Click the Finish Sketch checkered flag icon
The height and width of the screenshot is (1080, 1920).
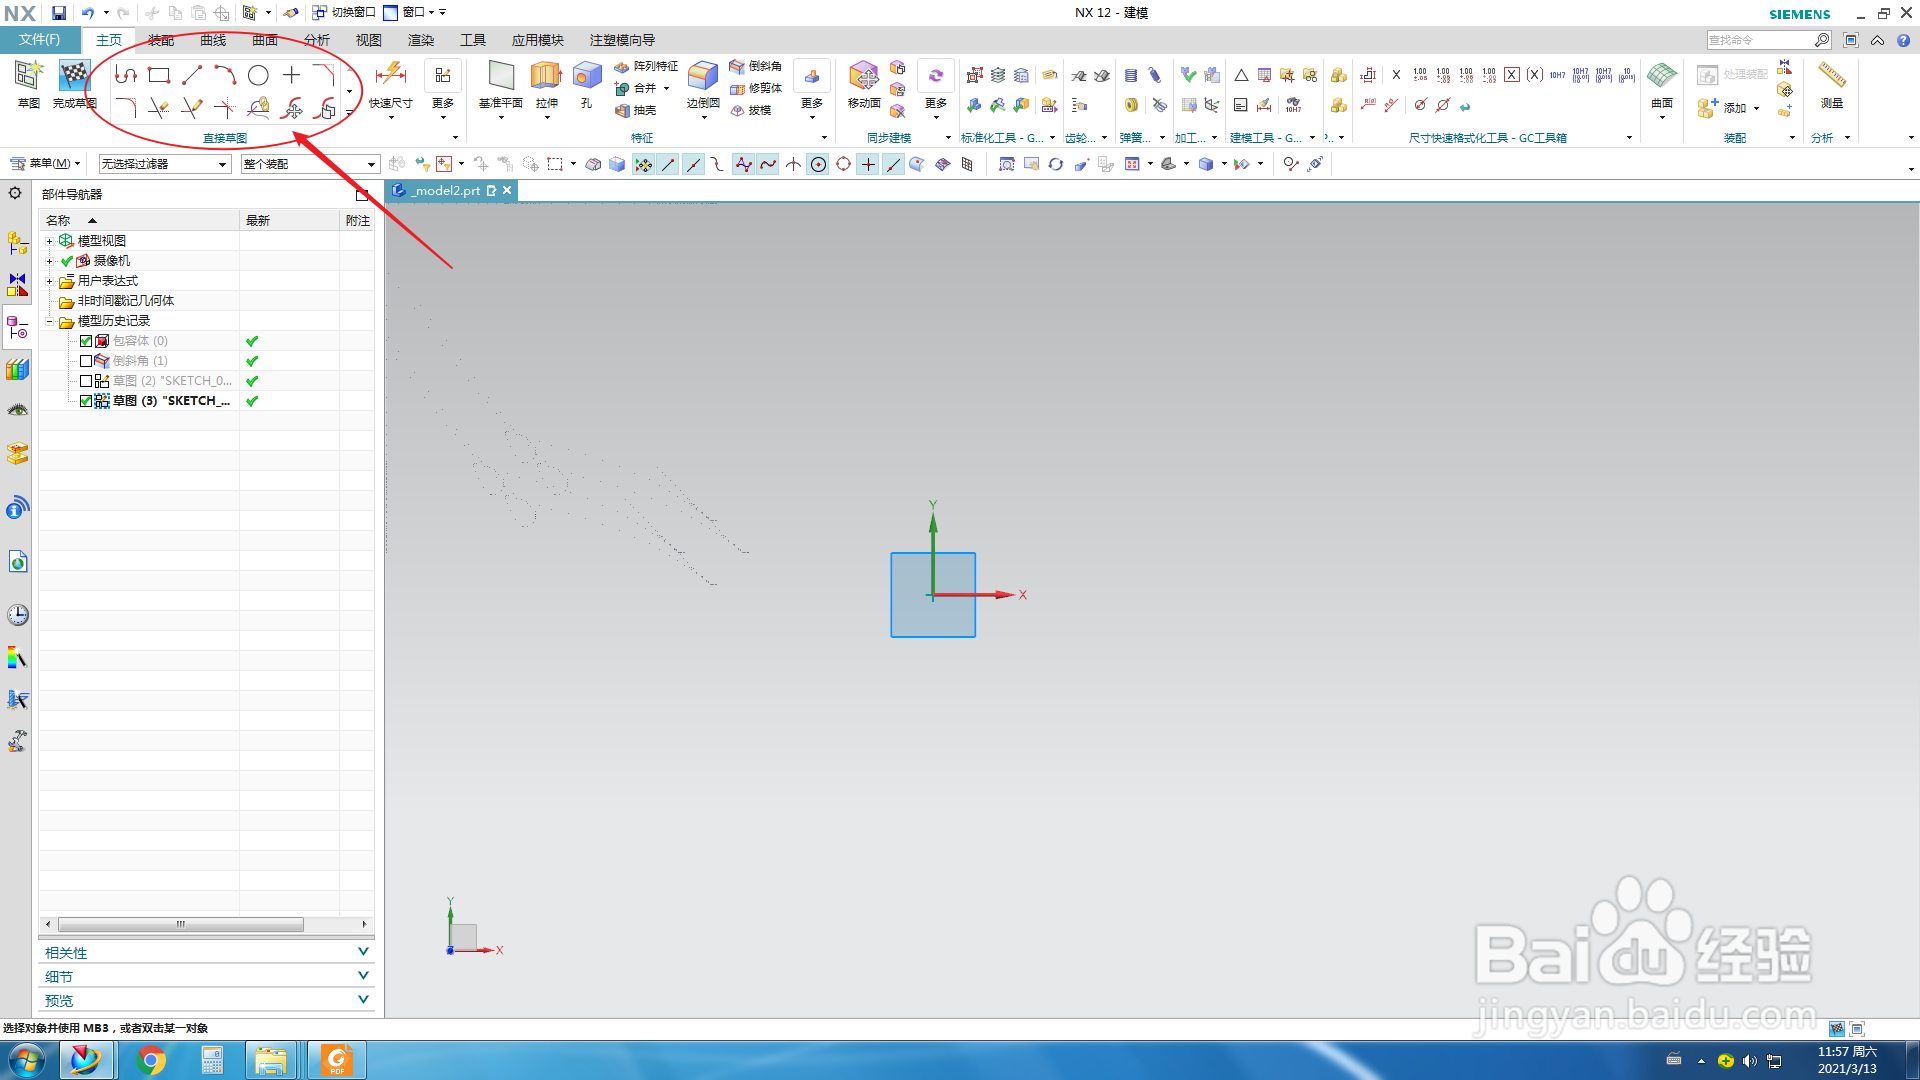tap(74, 75)
